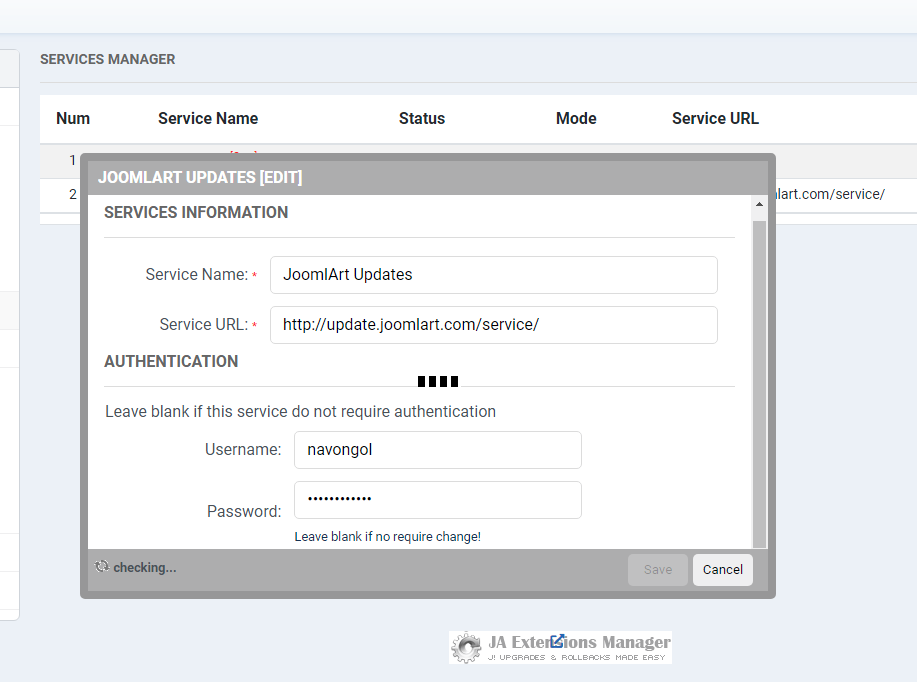Screen dimensions: 917x682
Task: Click the service URL in row 2
Action: [830, 194]
